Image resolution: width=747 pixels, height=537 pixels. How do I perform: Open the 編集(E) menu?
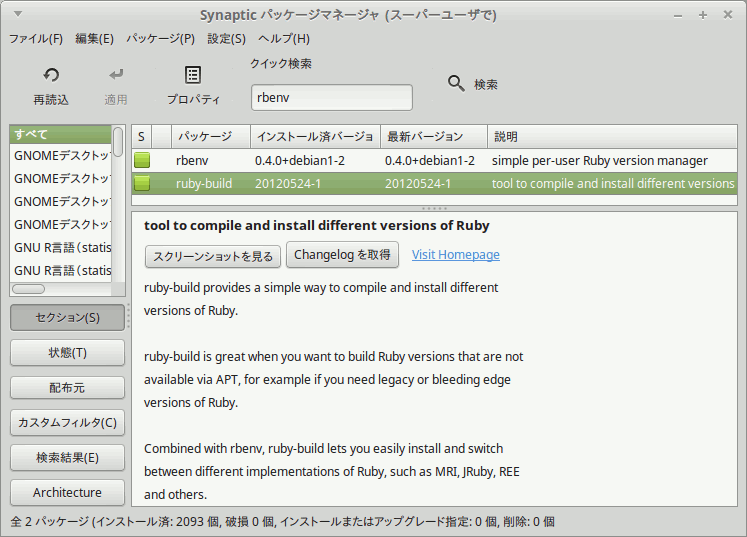click(94, 39)
